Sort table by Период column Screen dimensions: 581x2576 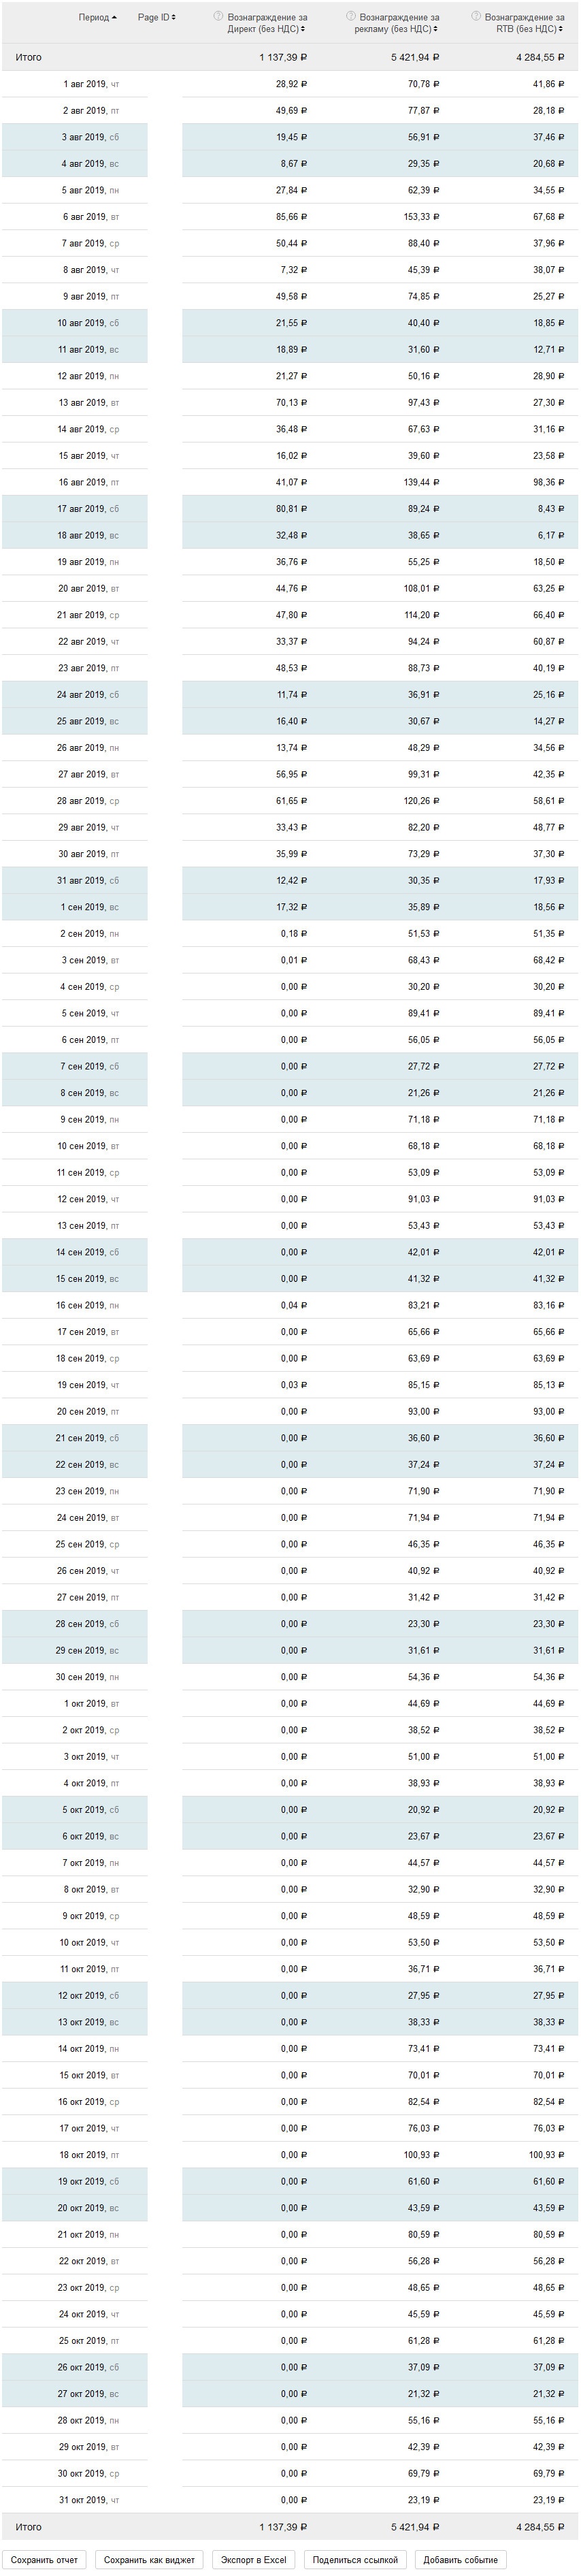point(97,17)
